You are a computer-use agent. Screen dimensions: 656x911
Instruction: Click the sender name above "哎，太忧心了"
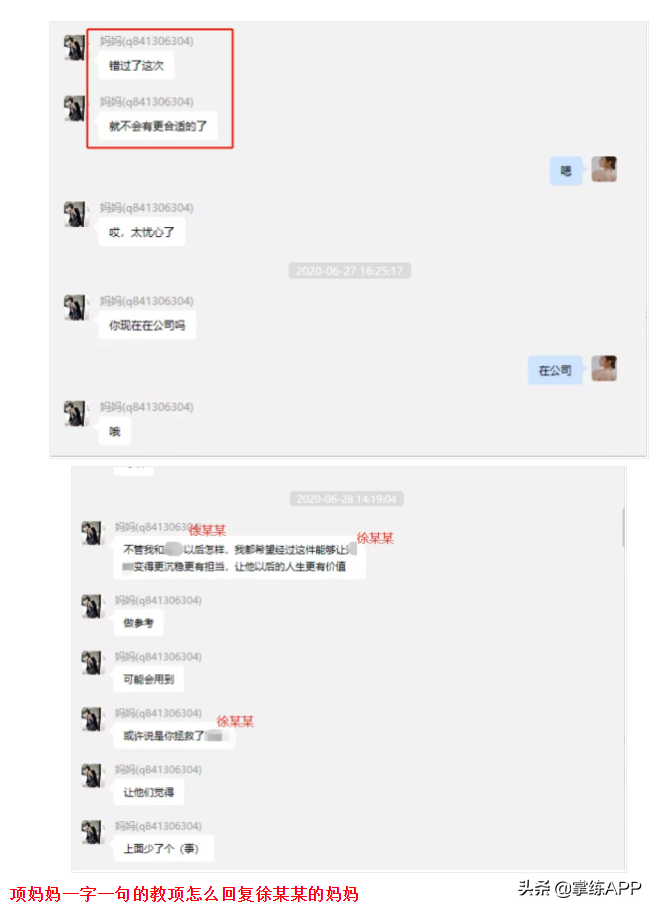(x=146, y=207)
